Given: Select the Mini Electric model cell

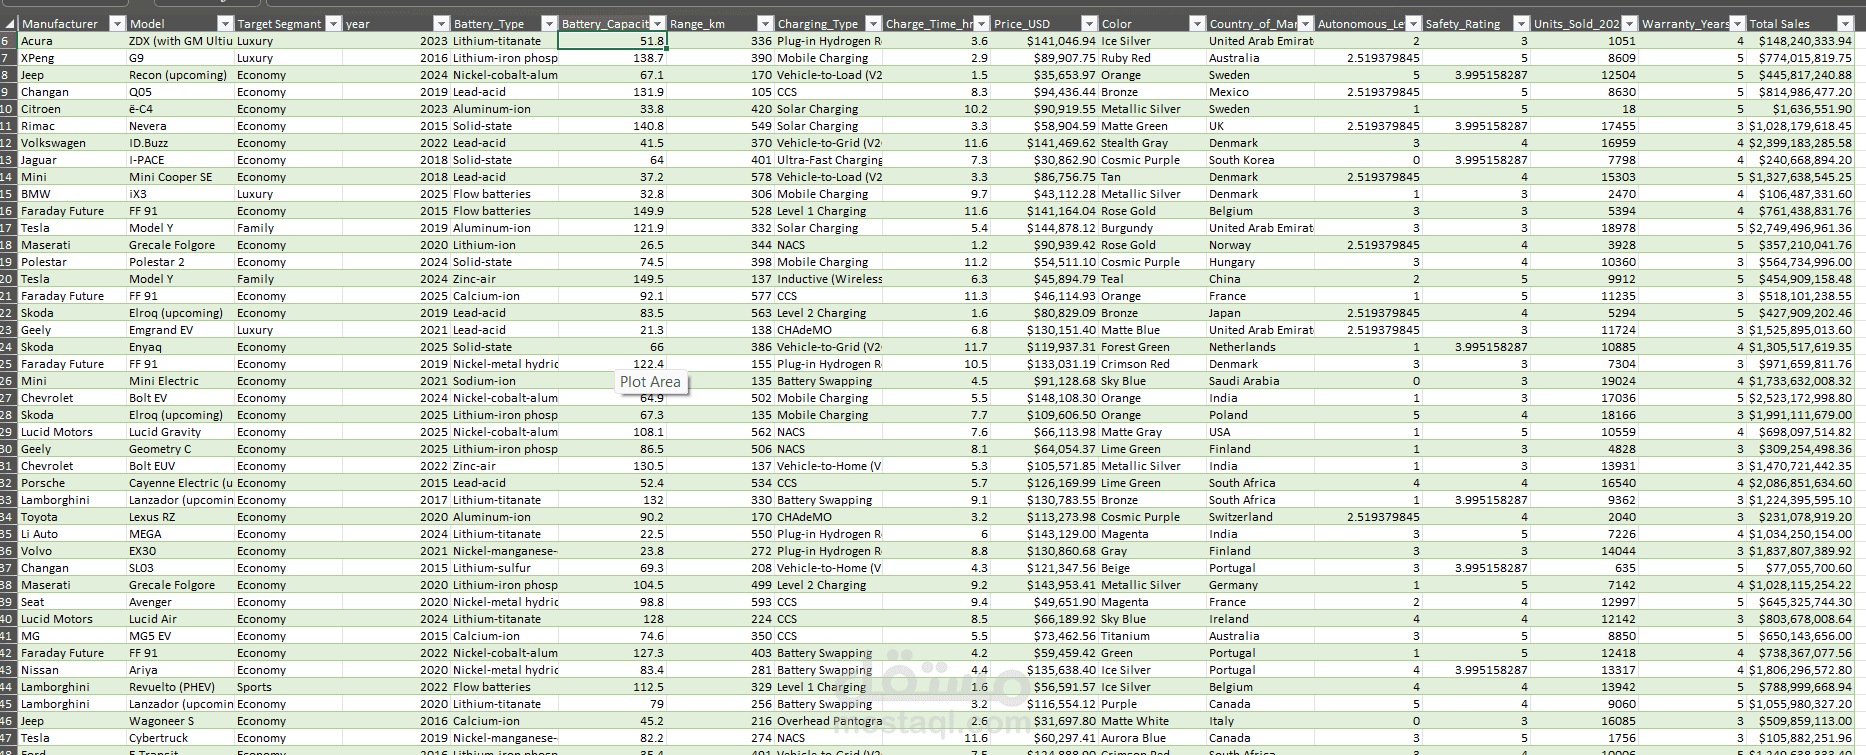Looking at the screenshot, I should 180,381.
